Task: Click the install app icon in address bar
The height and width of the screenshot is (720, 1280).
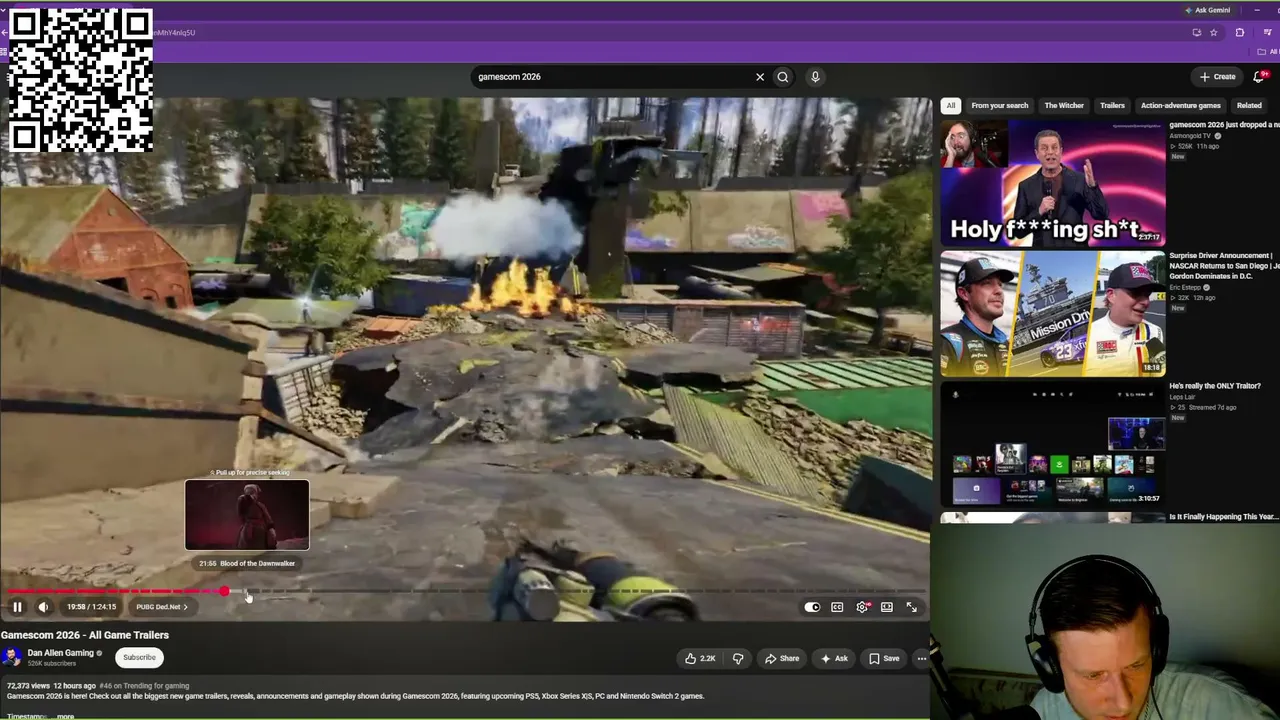Action: click(1197, 32)
